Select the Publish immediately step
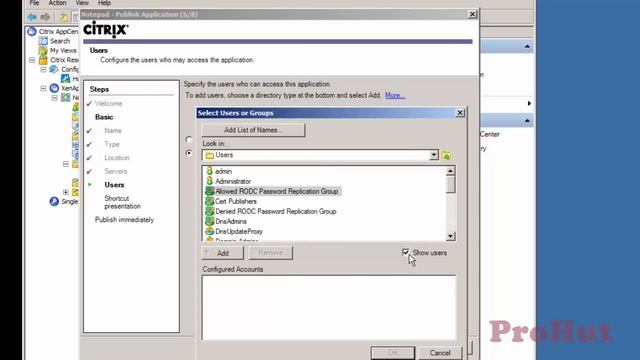This screenshot has height=360, width=640. [124, 220]
